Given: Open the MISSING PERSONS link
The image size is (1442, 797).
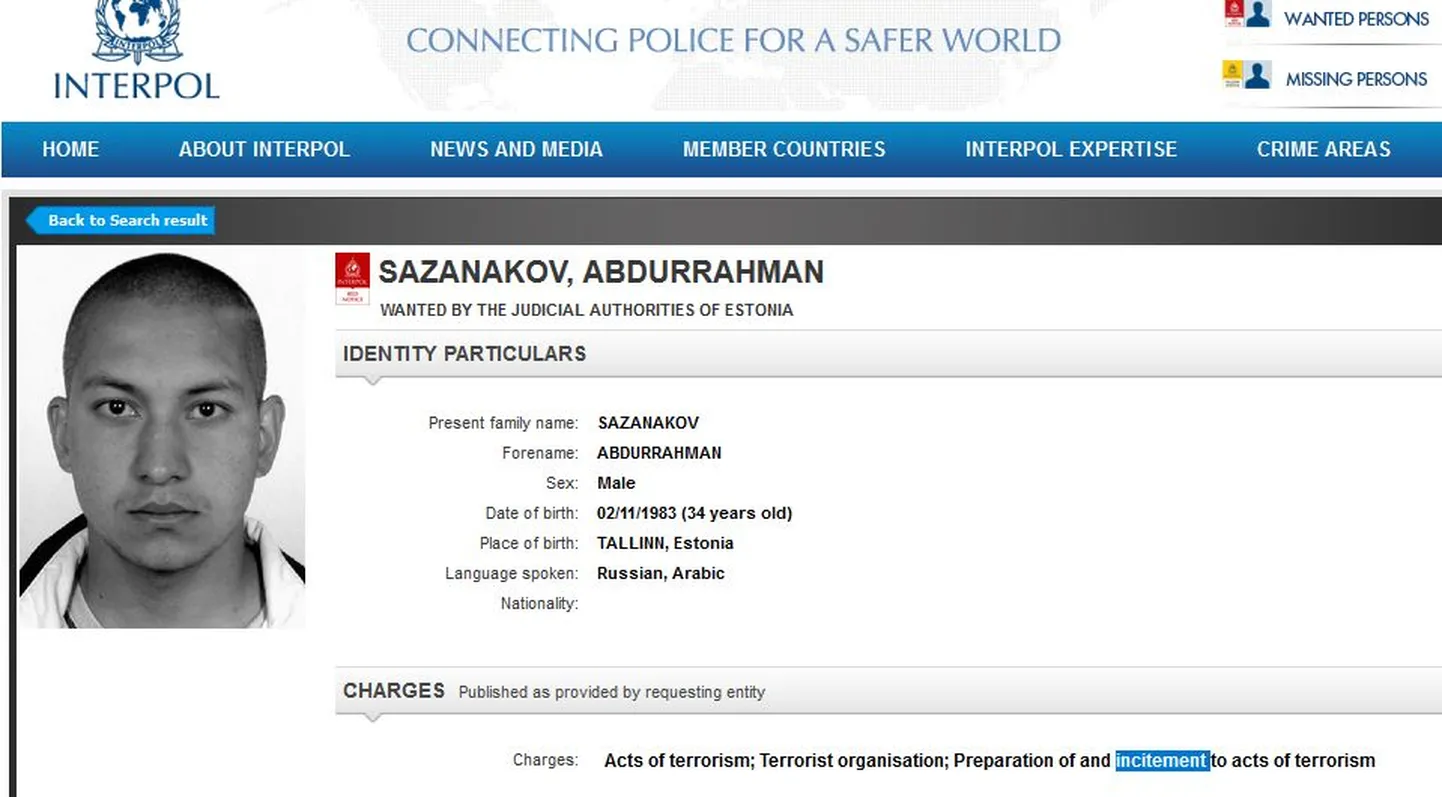Looking at the screenshot, I should tap(1356, 79).
